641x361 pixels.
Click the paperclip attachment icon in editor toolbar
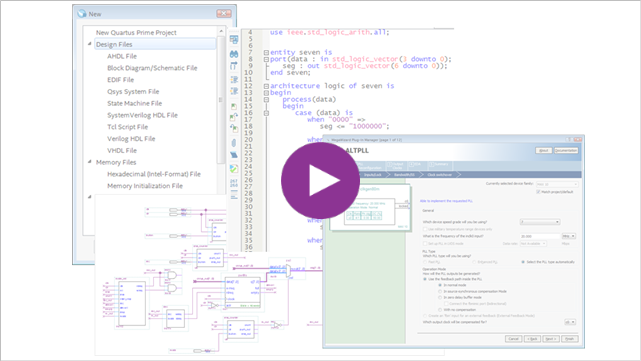234,143
